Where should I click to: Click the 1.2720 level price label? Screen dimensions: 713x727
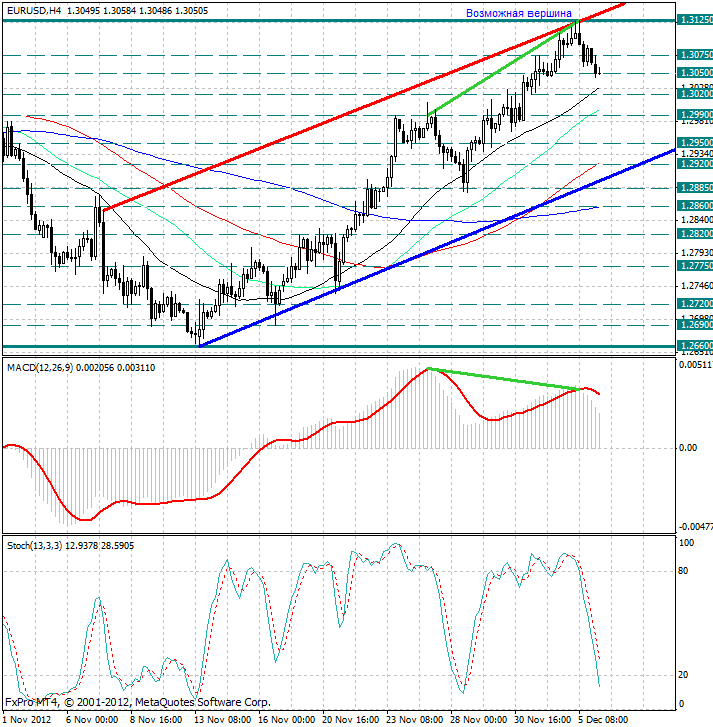pyautogui.click(x=695, y=304)
